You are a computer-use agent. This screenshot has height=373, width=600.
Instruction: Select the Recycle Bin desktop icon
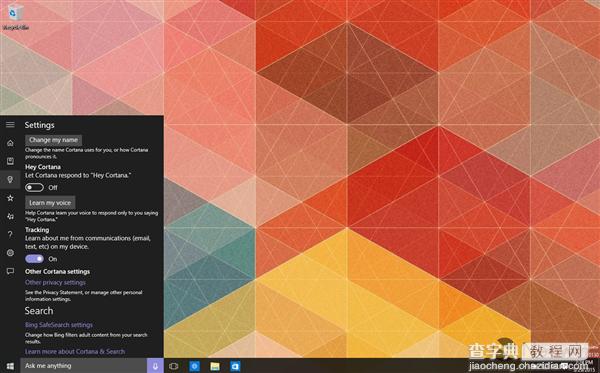15,16
